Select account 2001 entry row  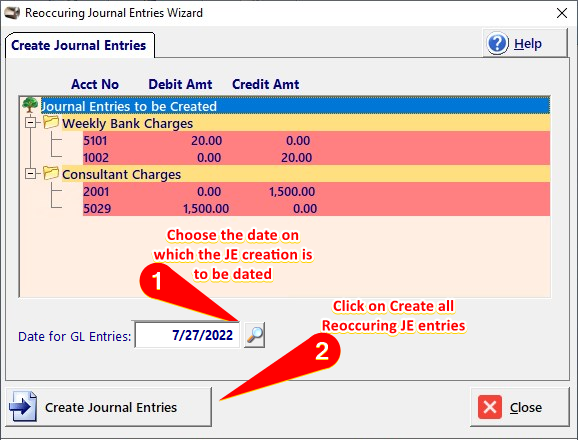pyautogui.click(x=316, y=191)
